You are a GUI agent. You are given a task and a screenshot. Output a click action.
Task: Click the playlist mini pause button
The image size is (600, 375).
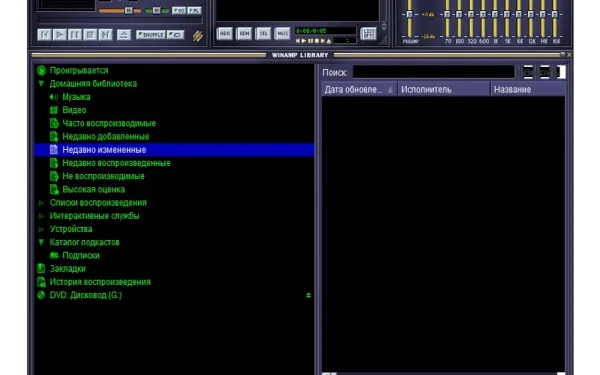[310, 41]
